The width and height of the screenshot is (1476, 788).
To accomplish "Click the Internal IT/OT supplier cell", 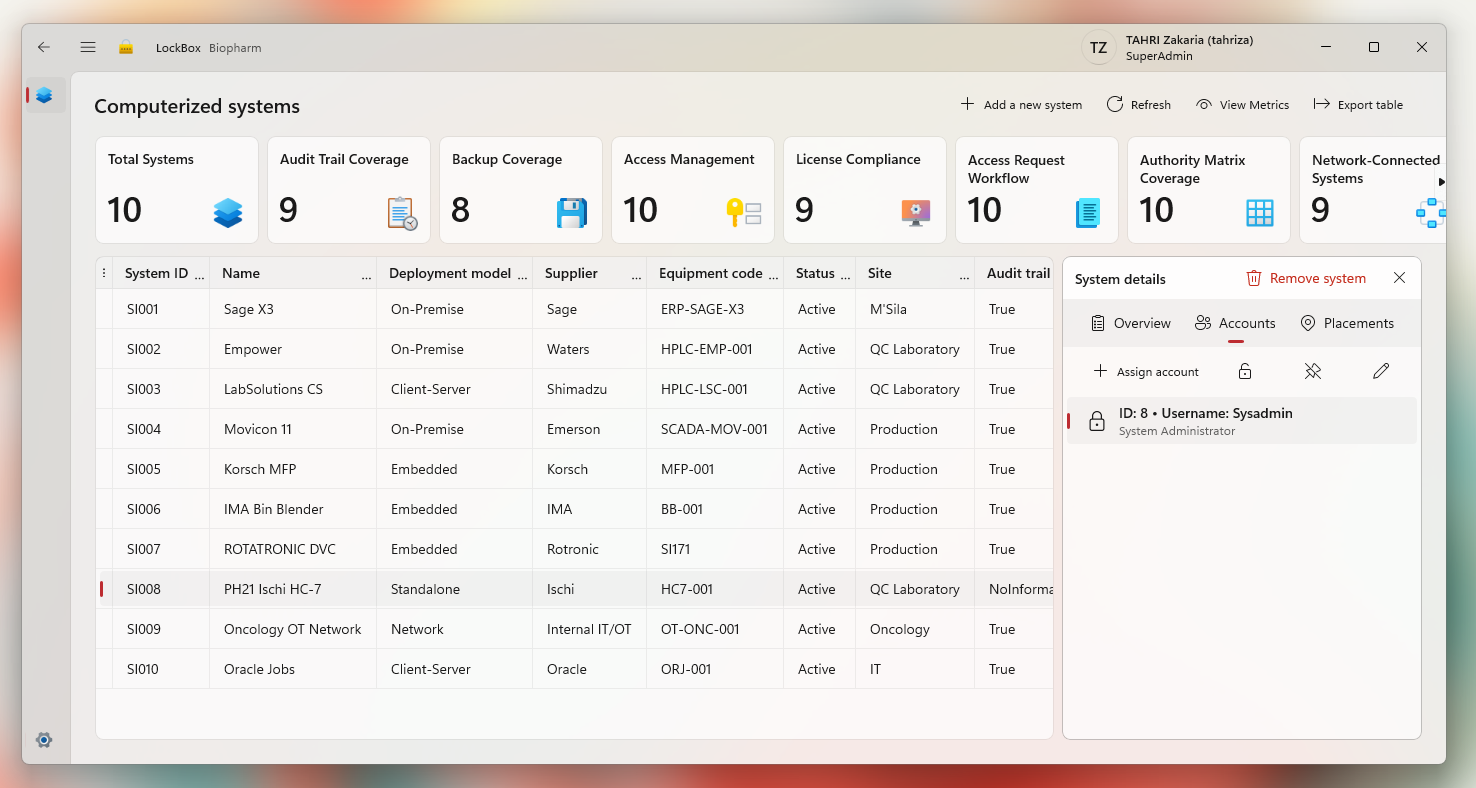I will tap(589, 629).
